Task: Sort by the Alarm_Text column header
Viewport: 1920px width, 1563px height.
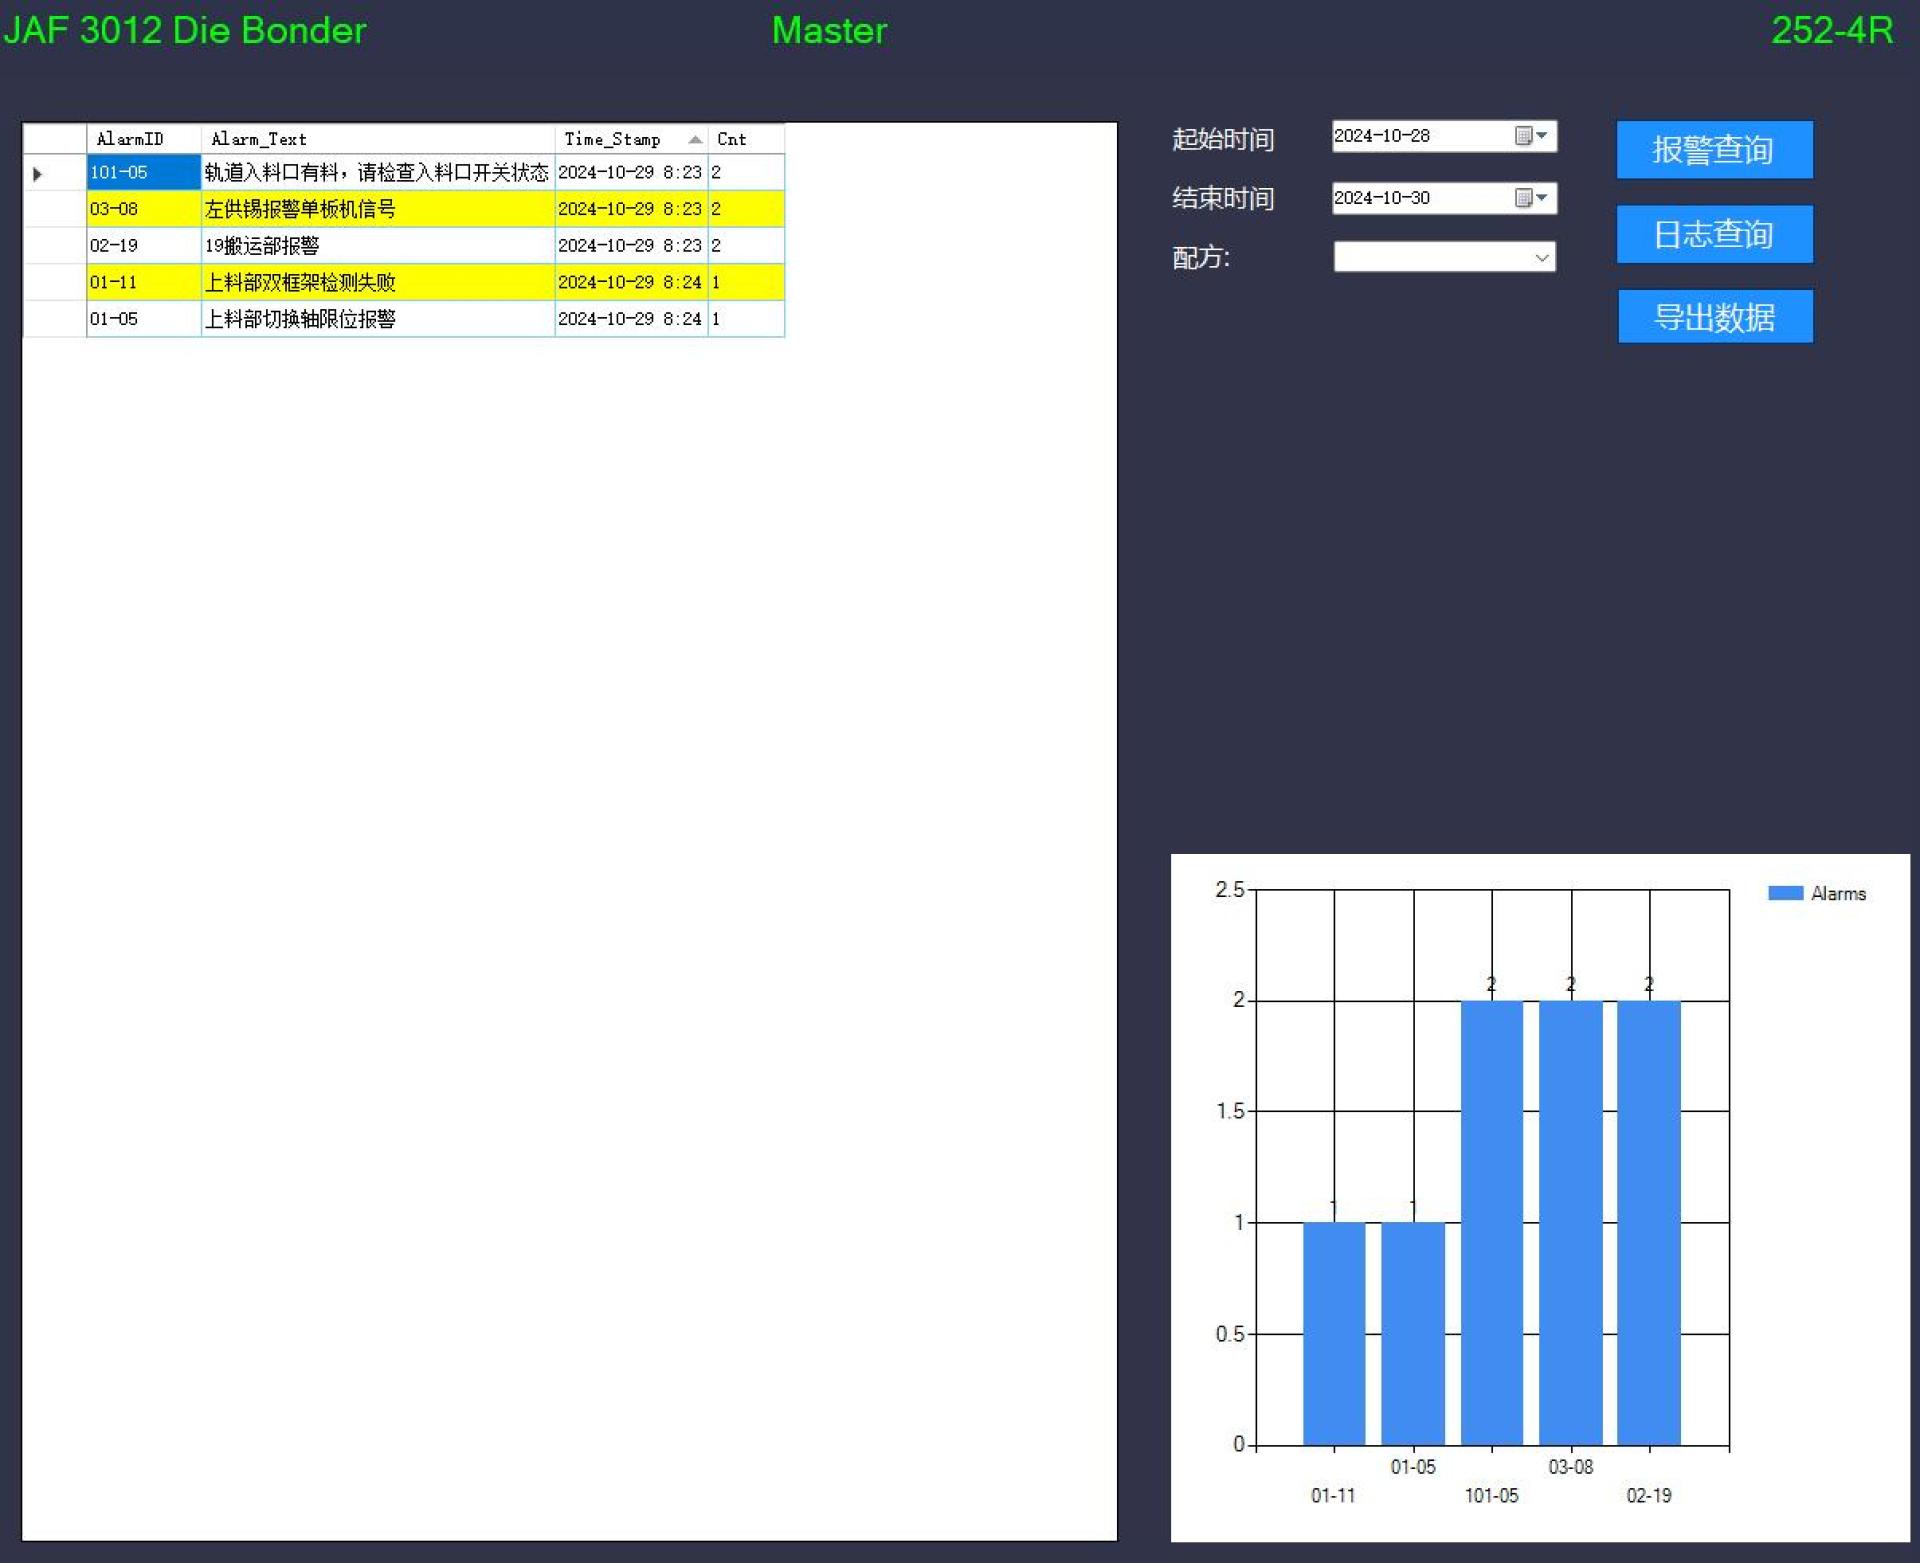Action: click(377, 139)
